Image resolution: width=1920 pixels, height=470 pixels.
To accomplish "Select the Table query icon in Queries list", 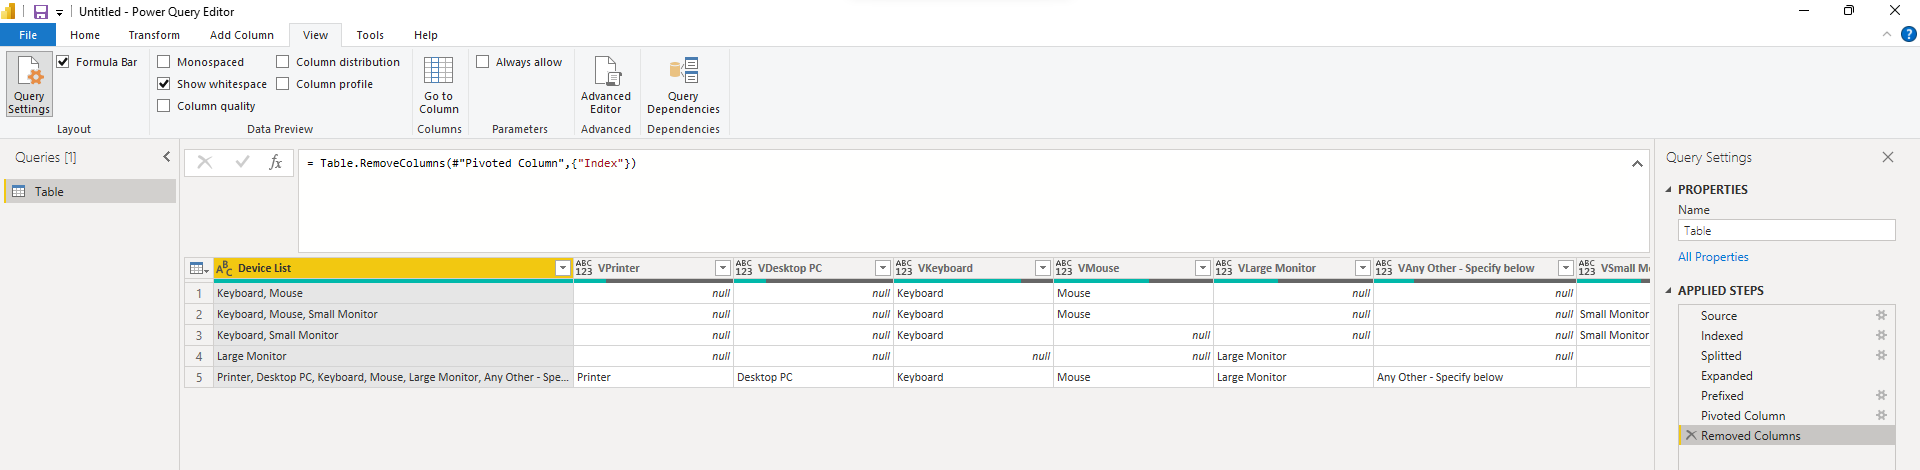I will (19, 191).
